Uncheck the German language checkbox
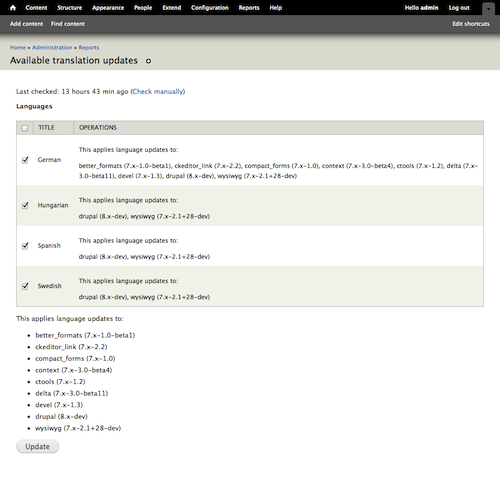 [25, 160]
